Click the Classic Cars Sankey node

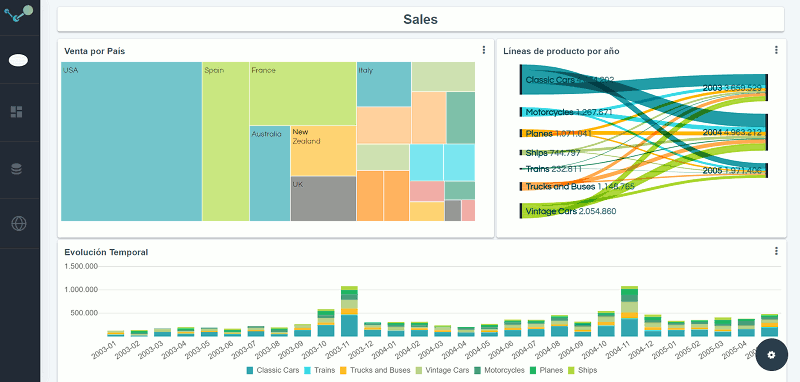[520, 80]
